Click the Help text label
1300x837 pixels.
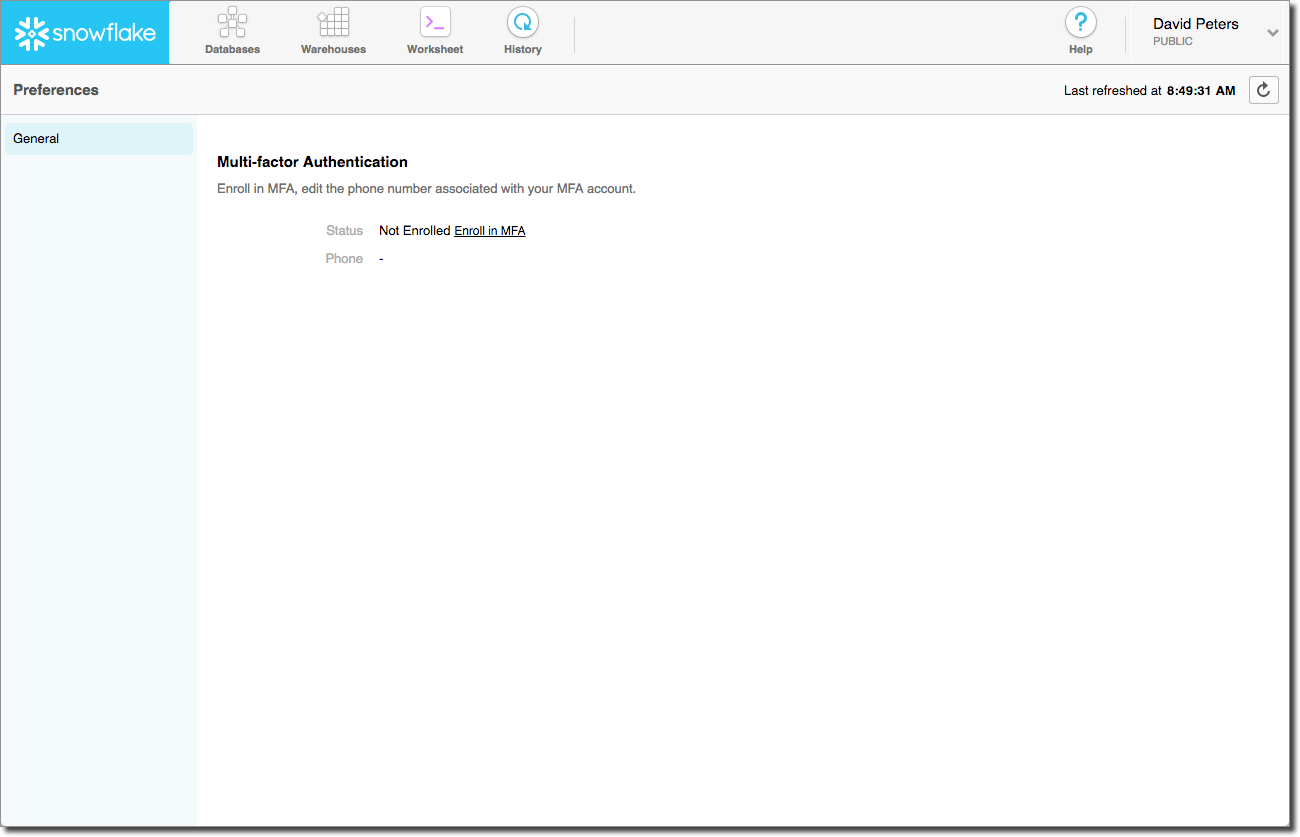1080,49
